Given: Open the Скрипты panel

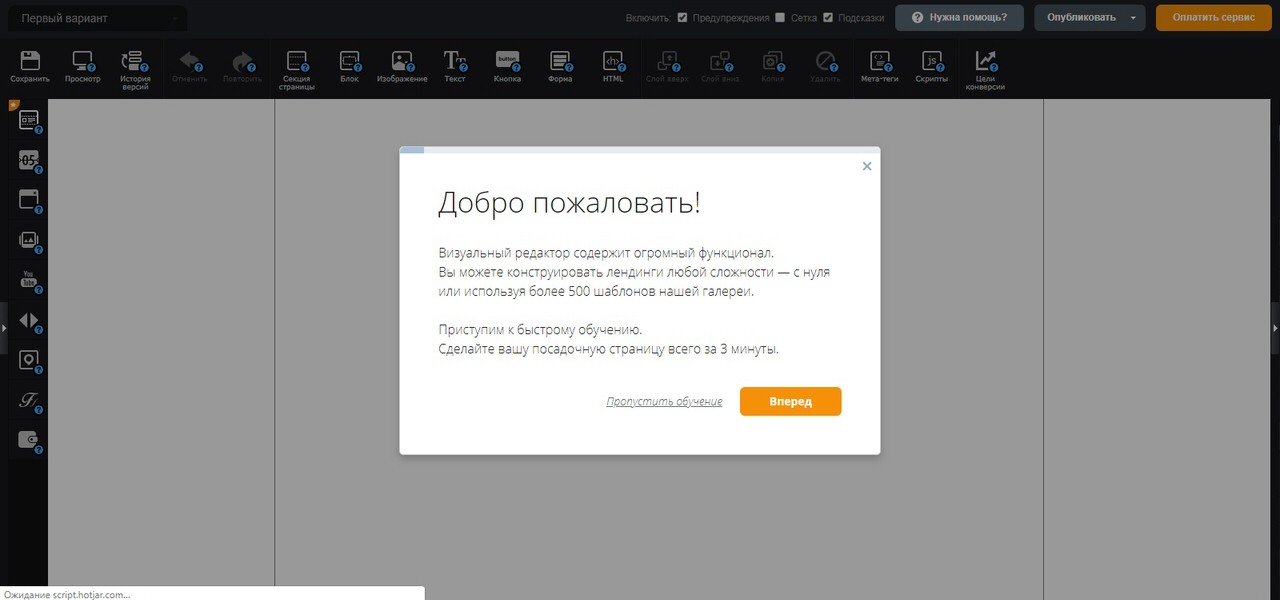Looking at the screenshot, I should (x=931, y=60).
